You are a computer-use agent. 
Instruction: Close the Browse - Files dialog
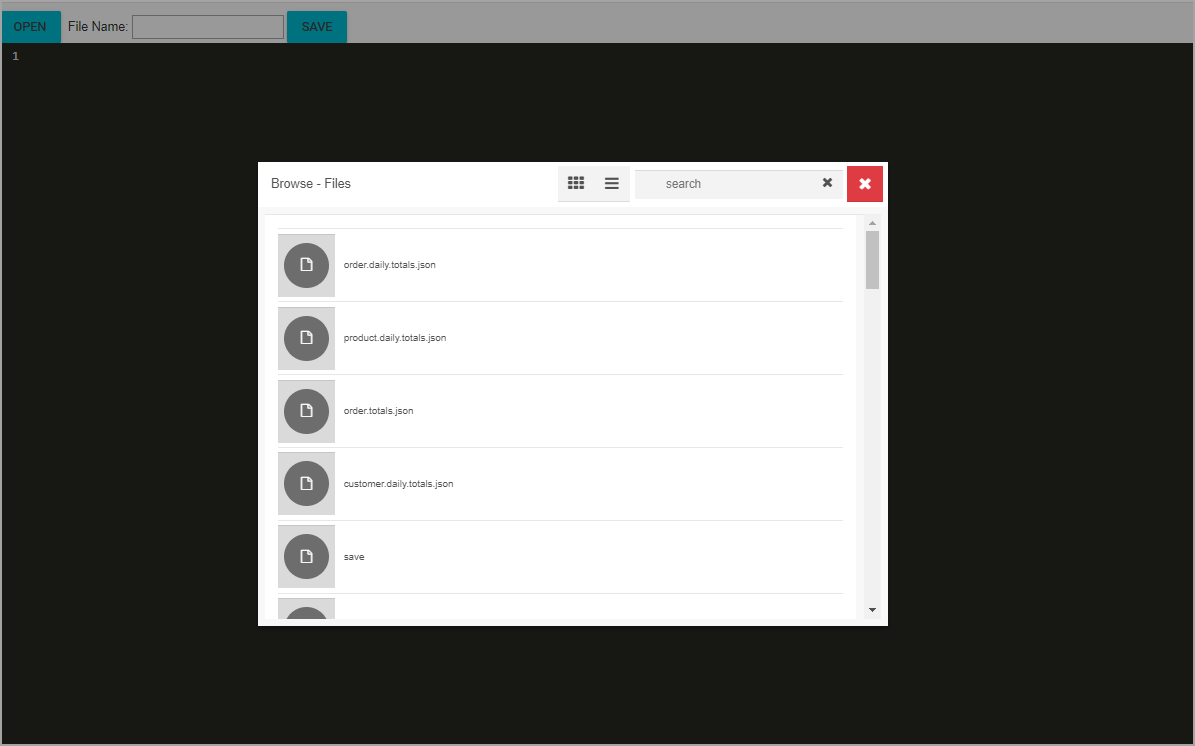[x=865, y=184]
